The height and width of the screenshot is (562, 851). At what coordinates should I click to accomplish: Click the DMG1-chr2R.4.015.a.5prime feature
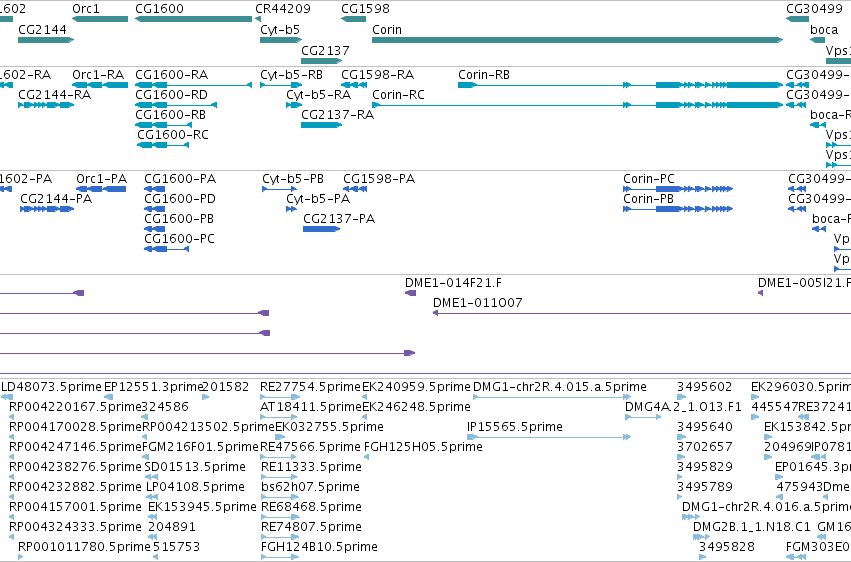(552, 397)
